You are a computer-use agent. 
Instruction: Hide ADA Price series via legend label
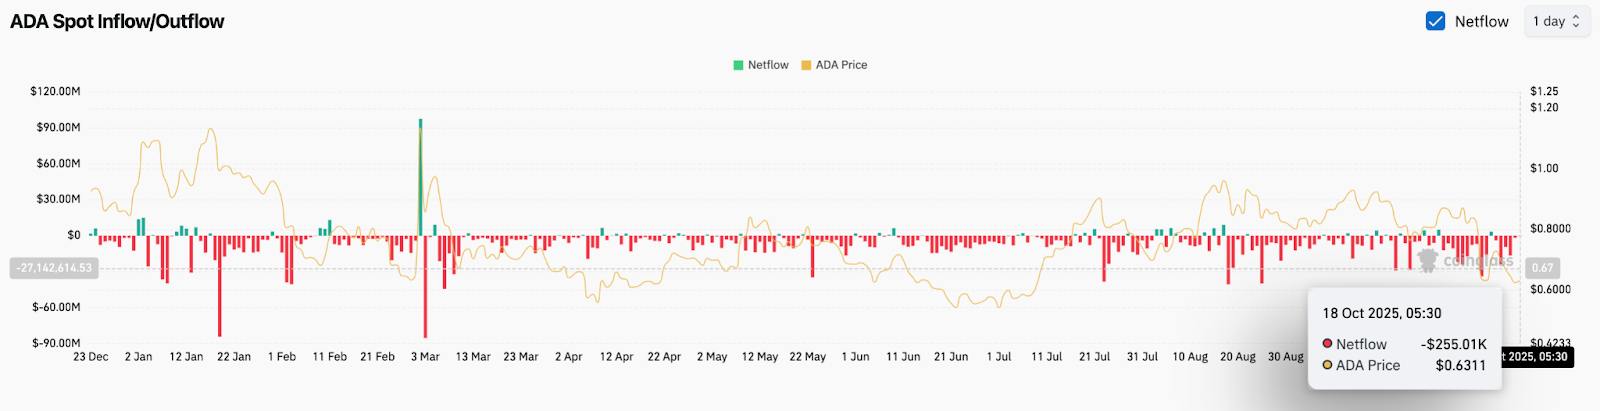841,65
